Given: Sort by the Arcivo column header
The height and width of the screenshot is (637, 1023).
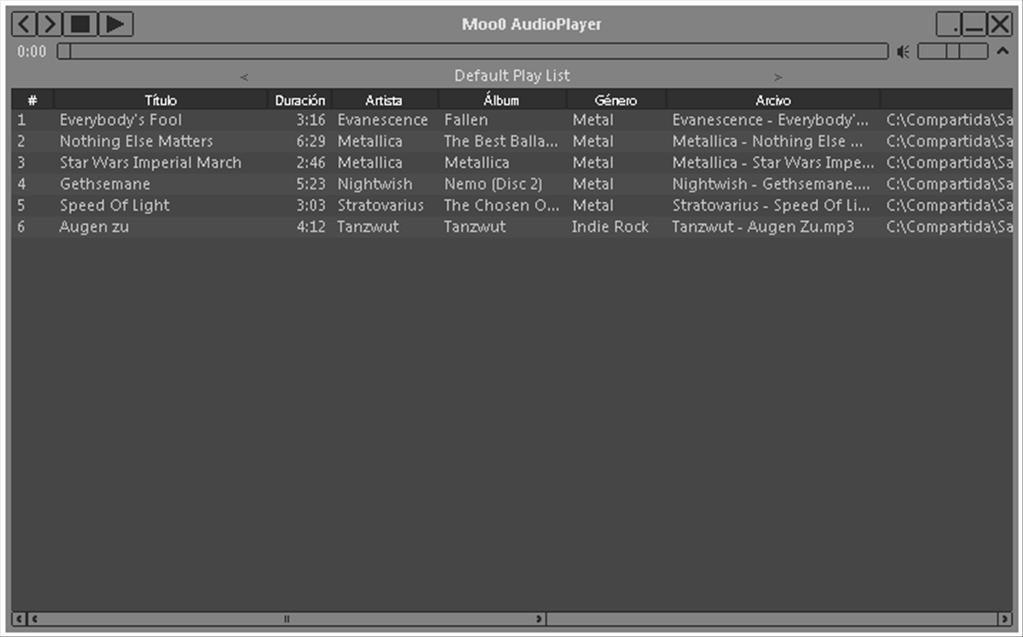Looking at the screenshot, I should click(773, 100).
